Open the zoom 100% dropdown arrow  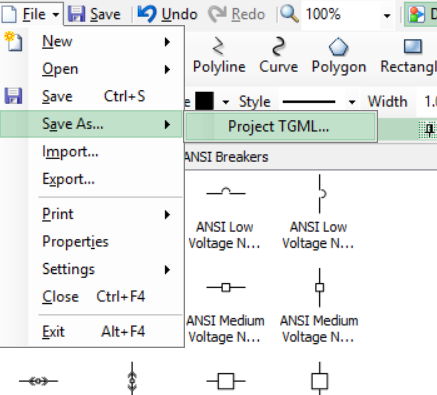point(387,15)
